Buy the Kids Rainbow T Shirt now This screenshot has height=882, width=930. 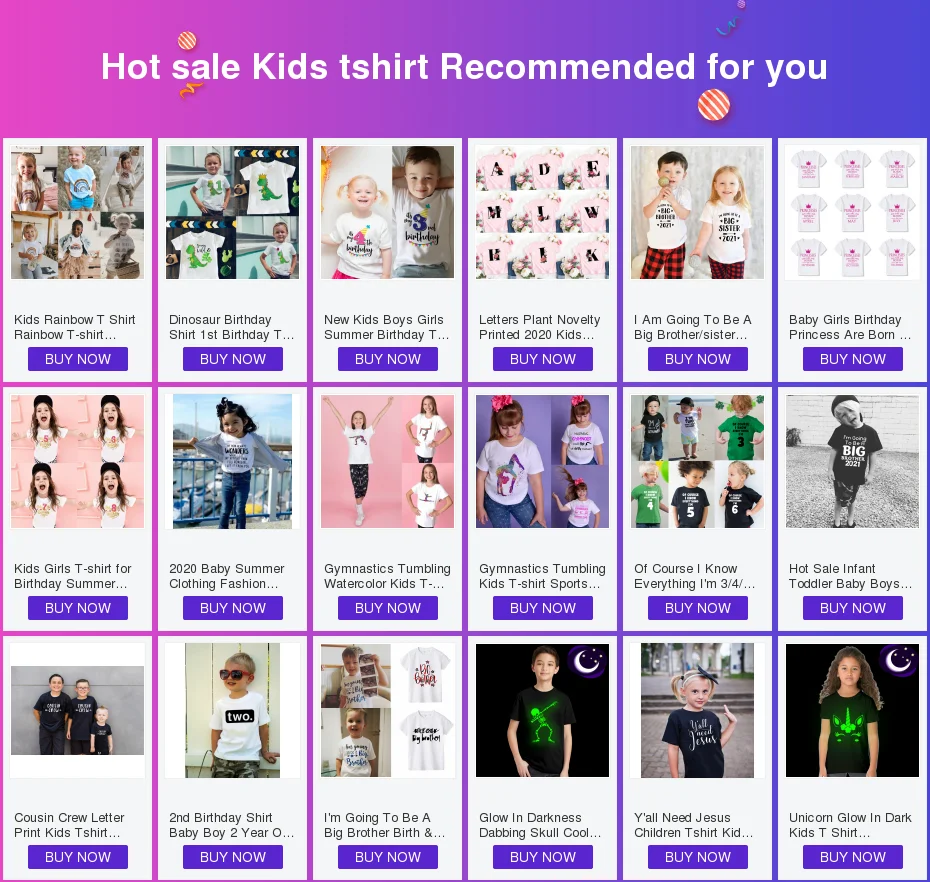click(78, 359)
